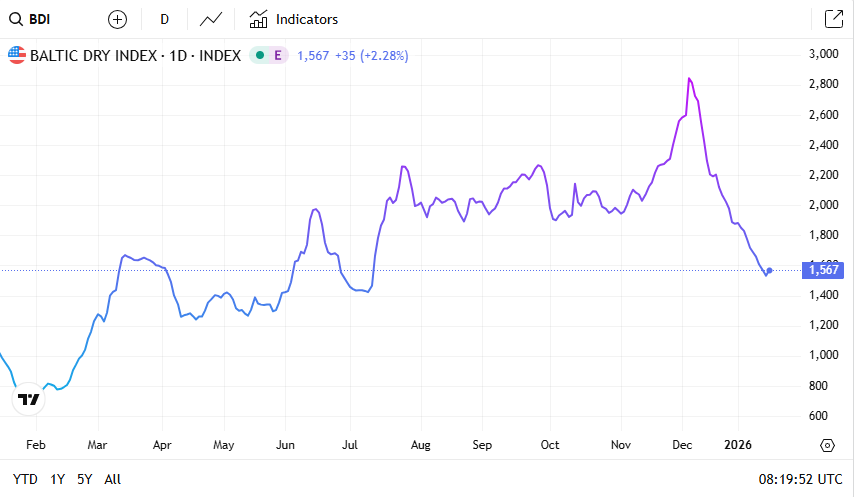Open the chart style line icon
854x497 pixels.
211,19
